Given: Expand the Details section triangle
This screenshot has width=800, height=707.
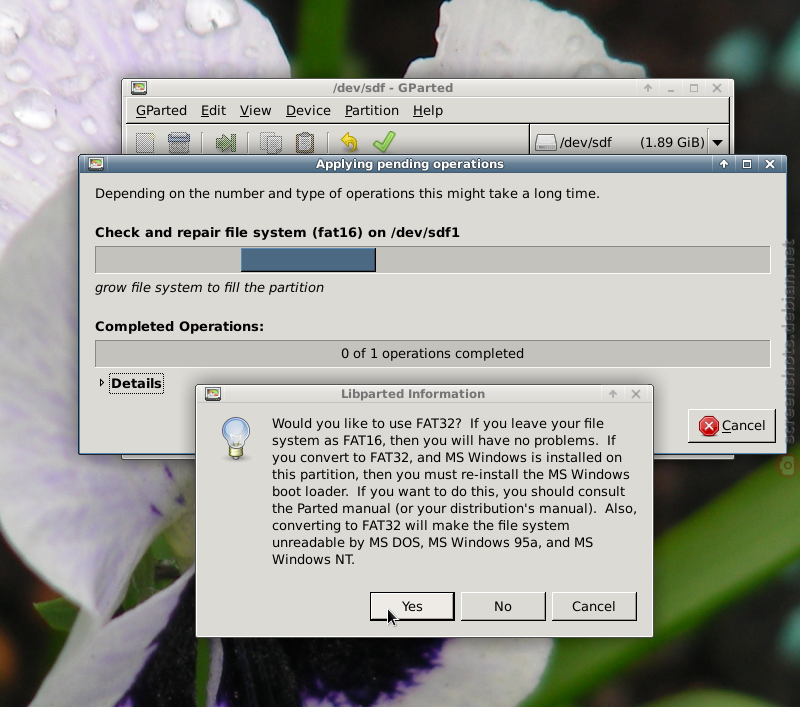Looking at the screenshot, I should point(102,383).
